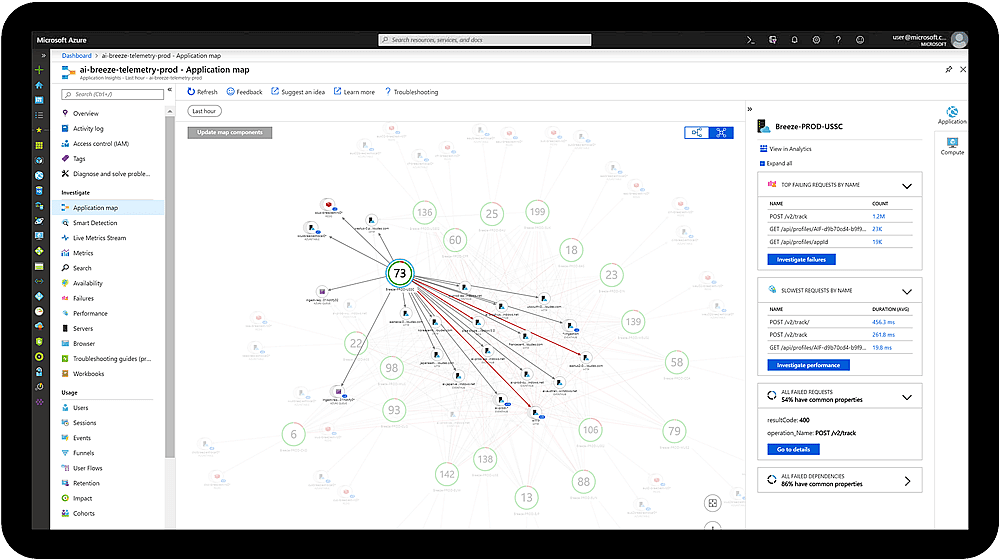Click Expand all in the details pane
This screenshot has height=560, width=1000.
click(776, 163)
